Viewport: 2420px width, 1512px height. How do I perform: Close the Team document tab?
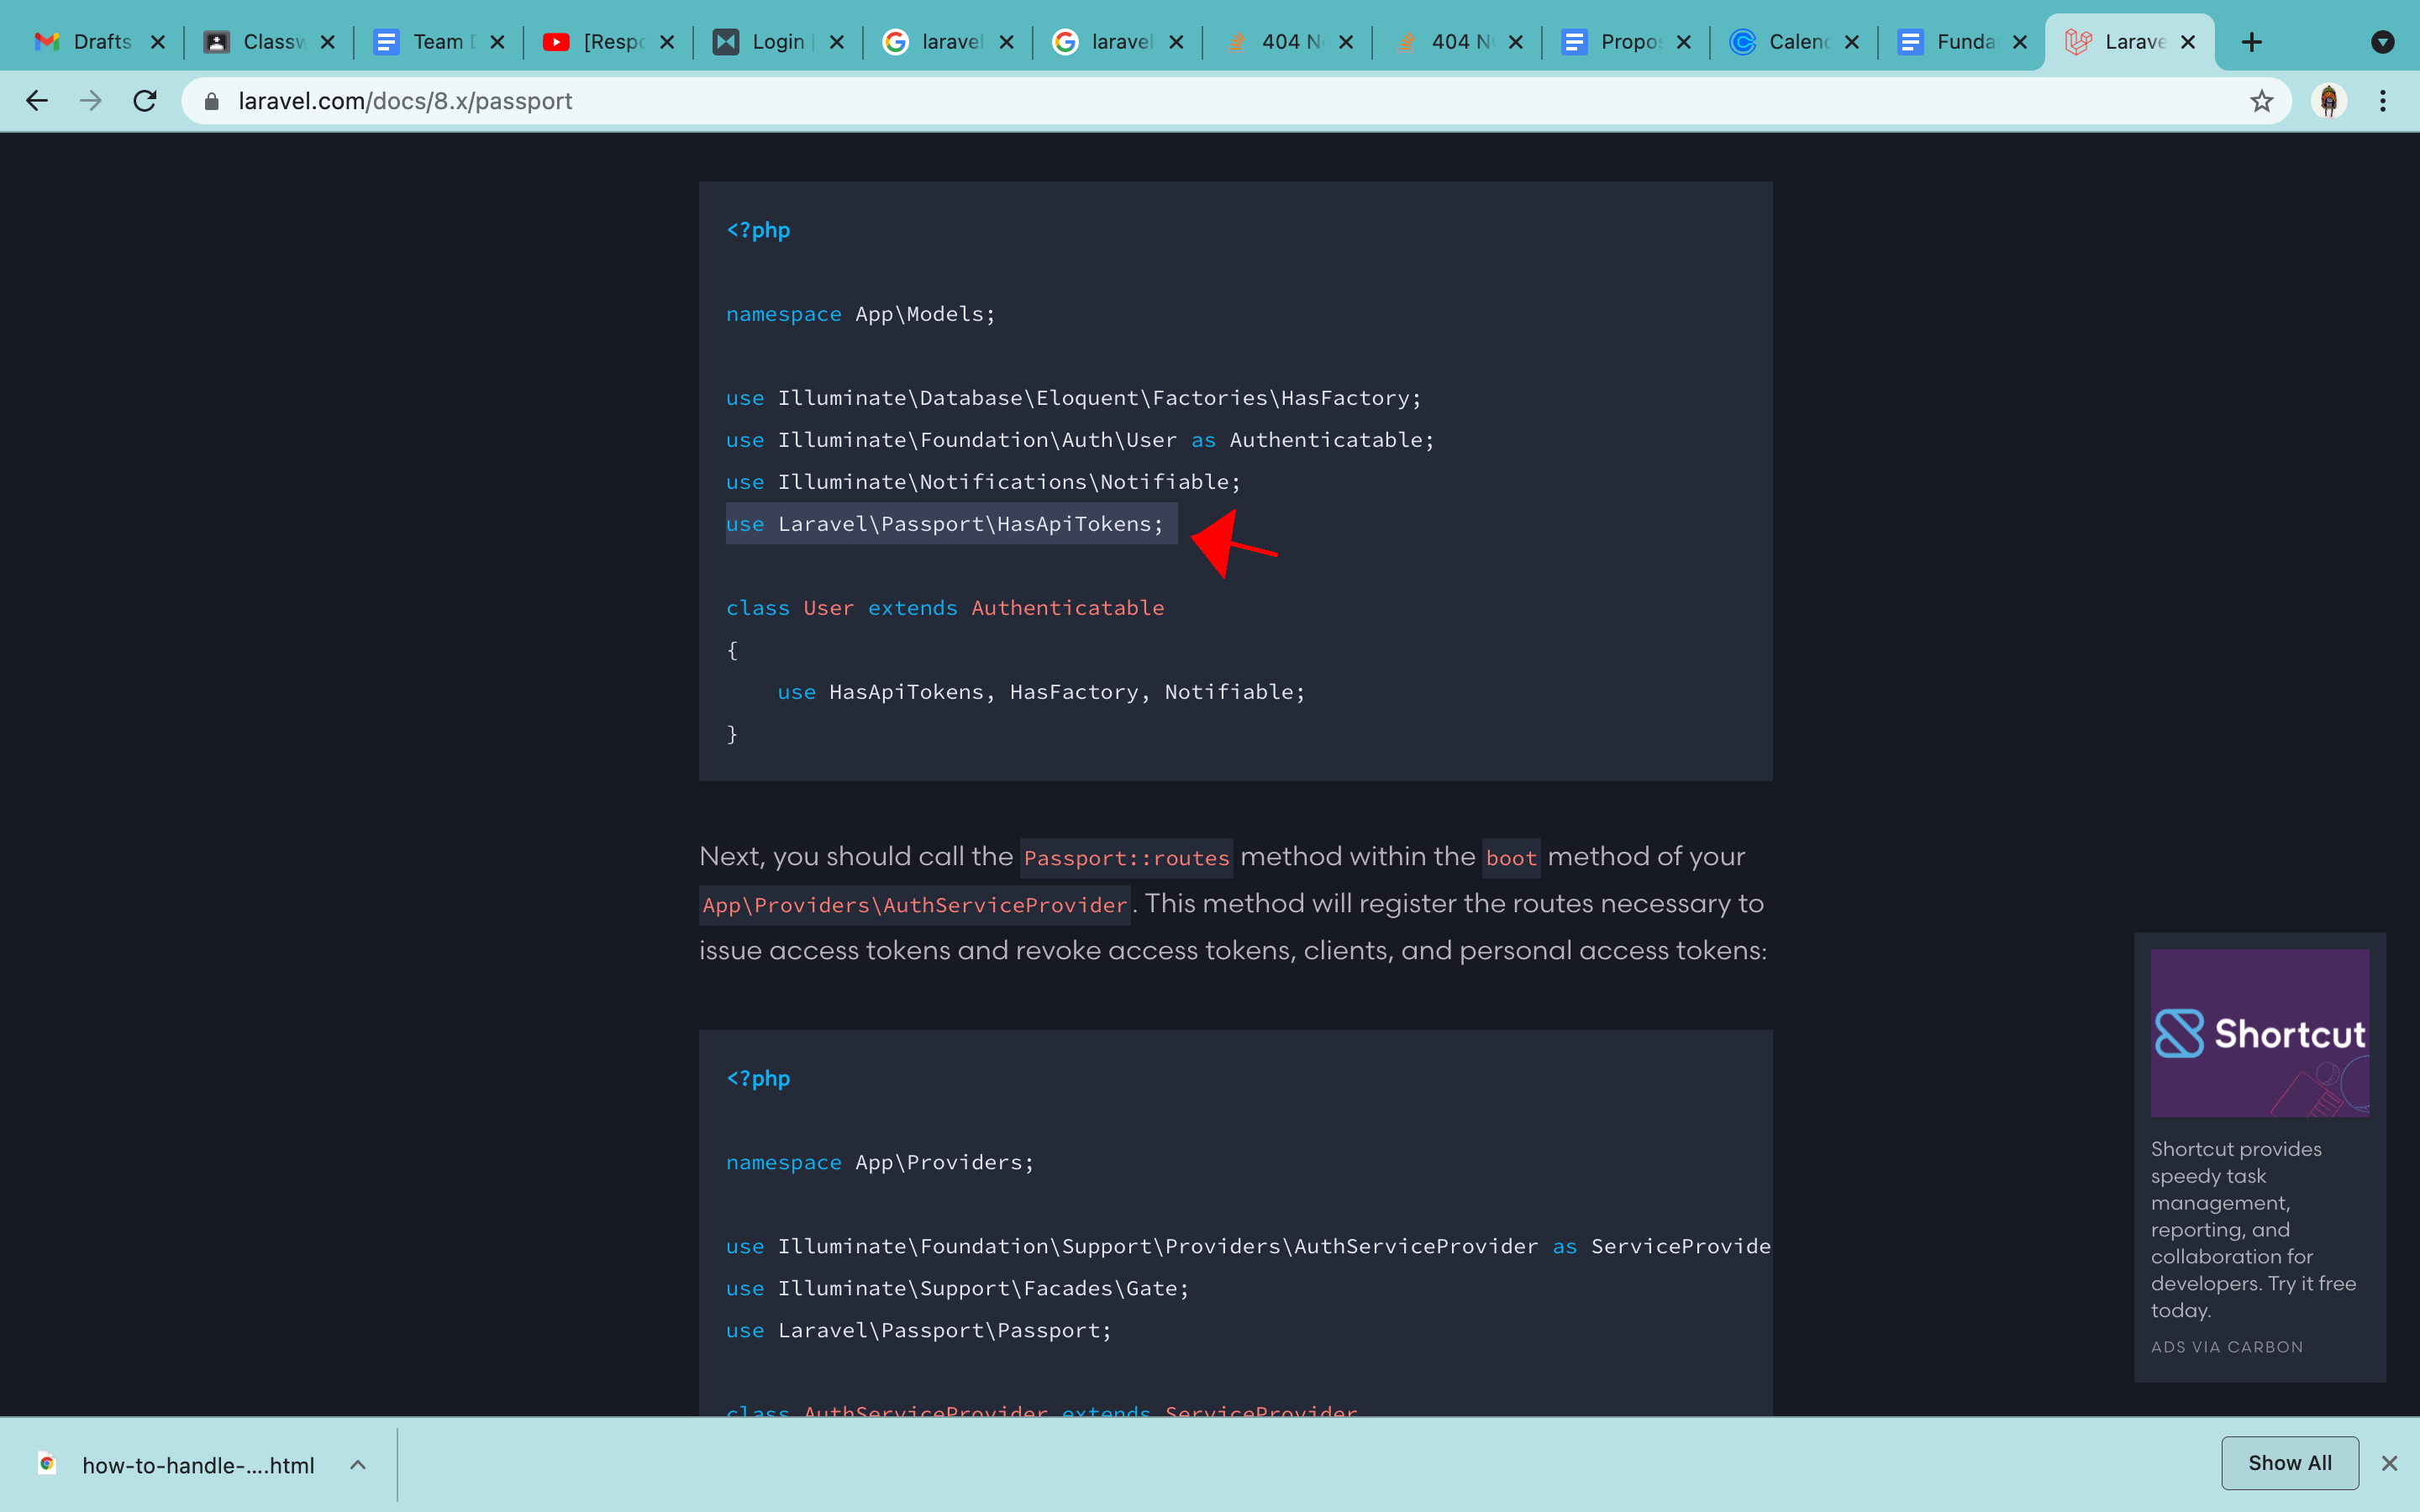tap(497, 42)
